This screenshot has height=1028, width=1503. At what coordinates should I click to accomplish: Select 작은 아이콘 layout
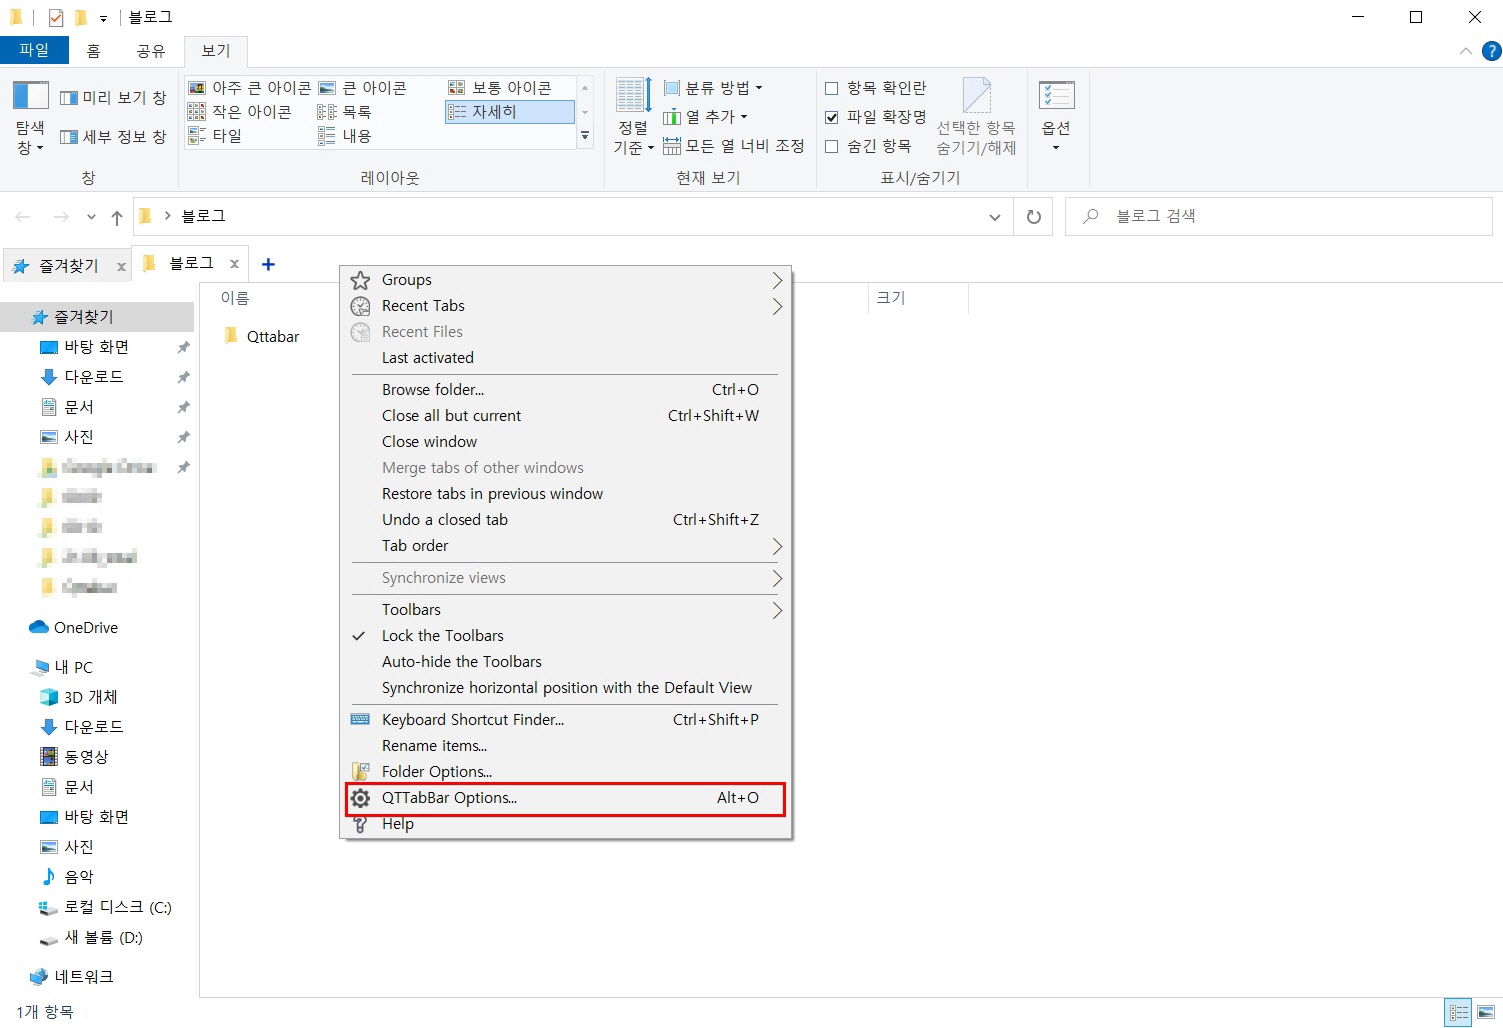[240, 112]
